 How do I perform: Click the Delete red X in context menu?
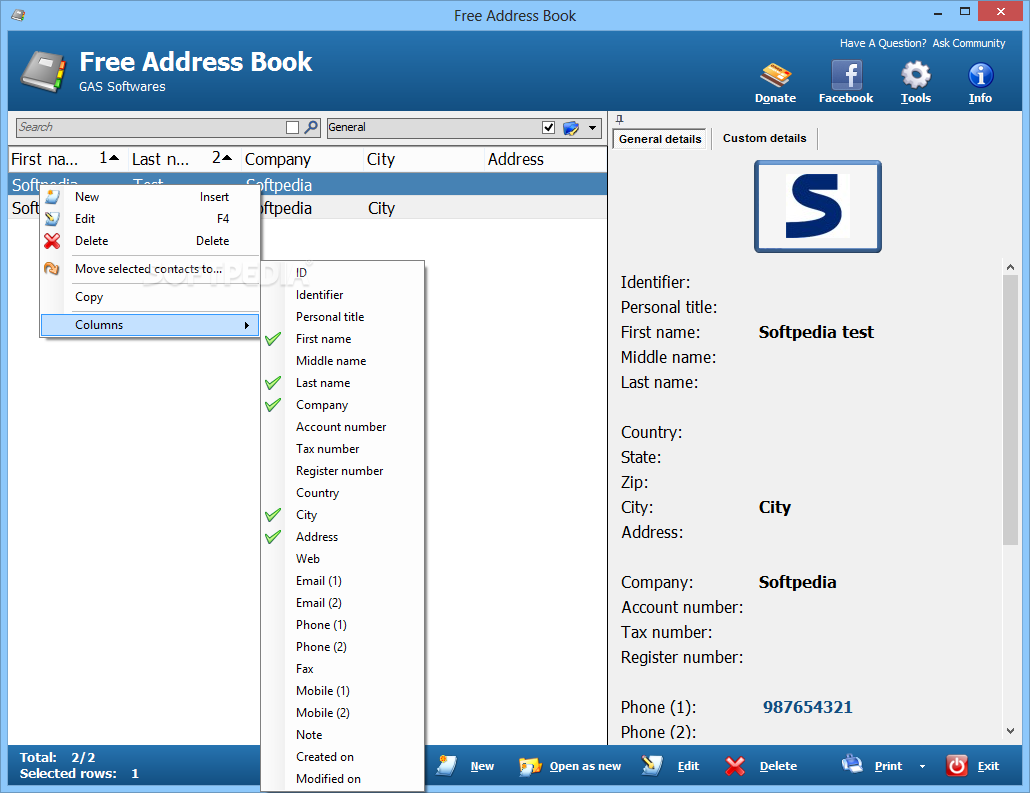(53, 241)
